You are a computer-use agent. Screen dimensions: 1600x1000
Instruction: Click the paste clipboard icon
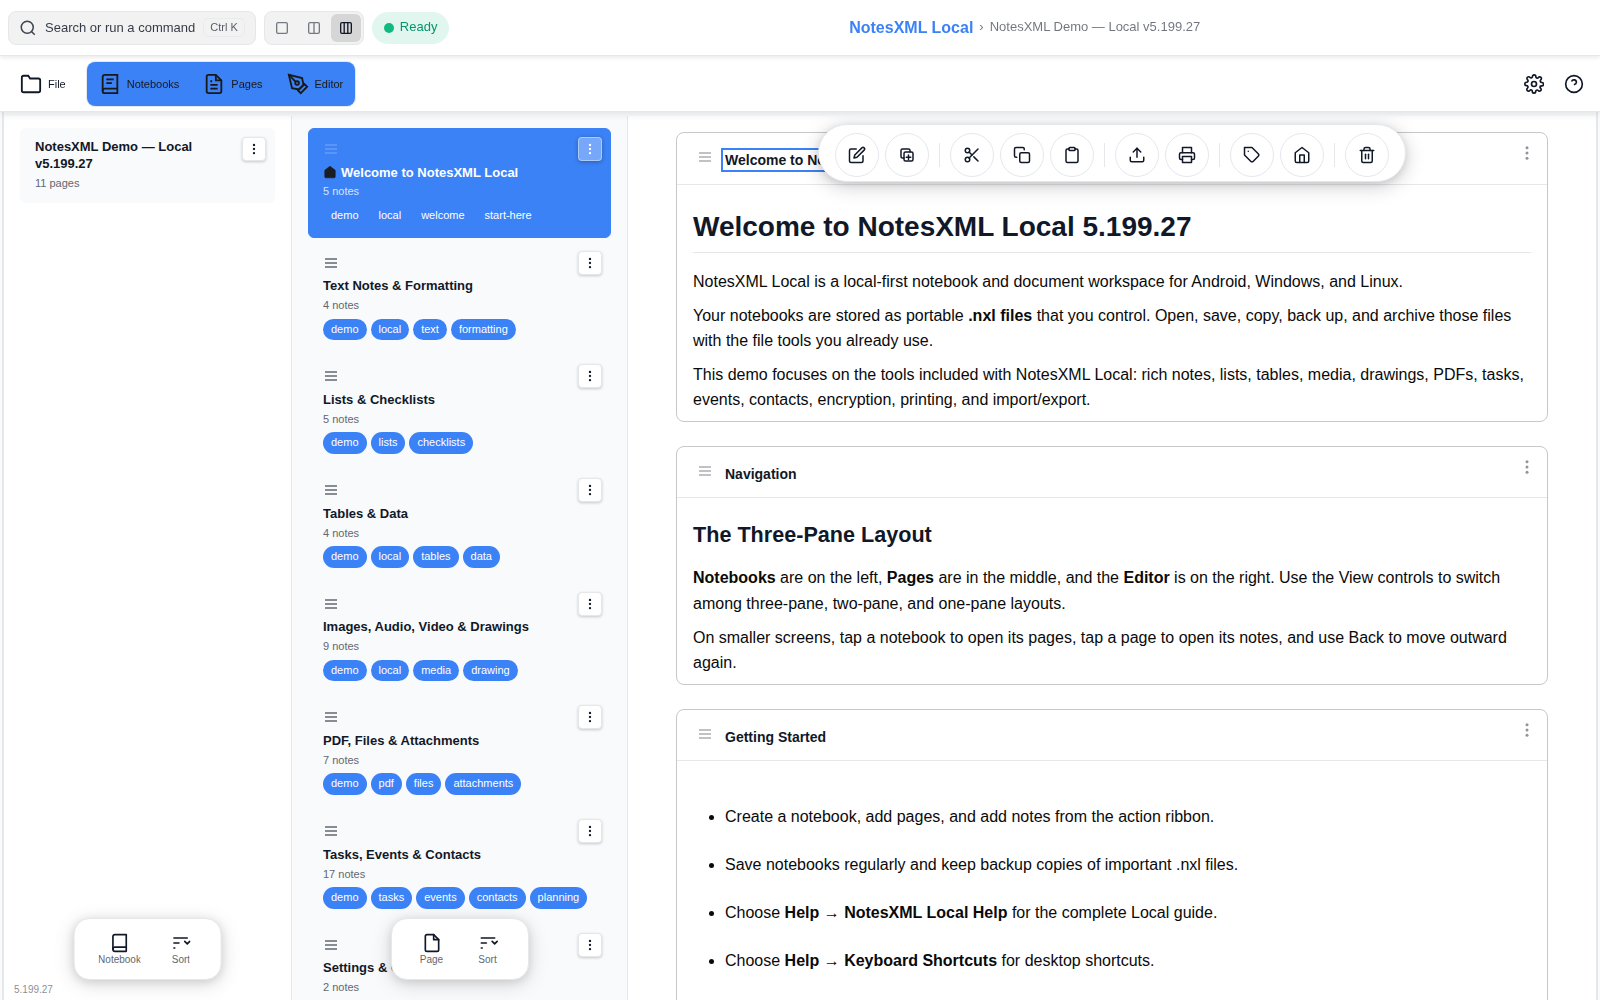1072,155
